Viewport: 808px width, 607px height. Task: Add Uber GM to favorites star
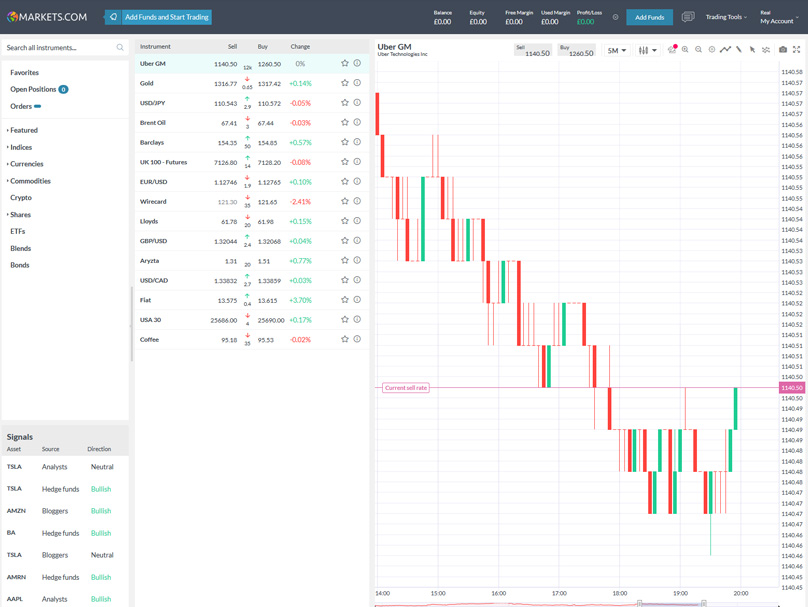pos(345,63)
